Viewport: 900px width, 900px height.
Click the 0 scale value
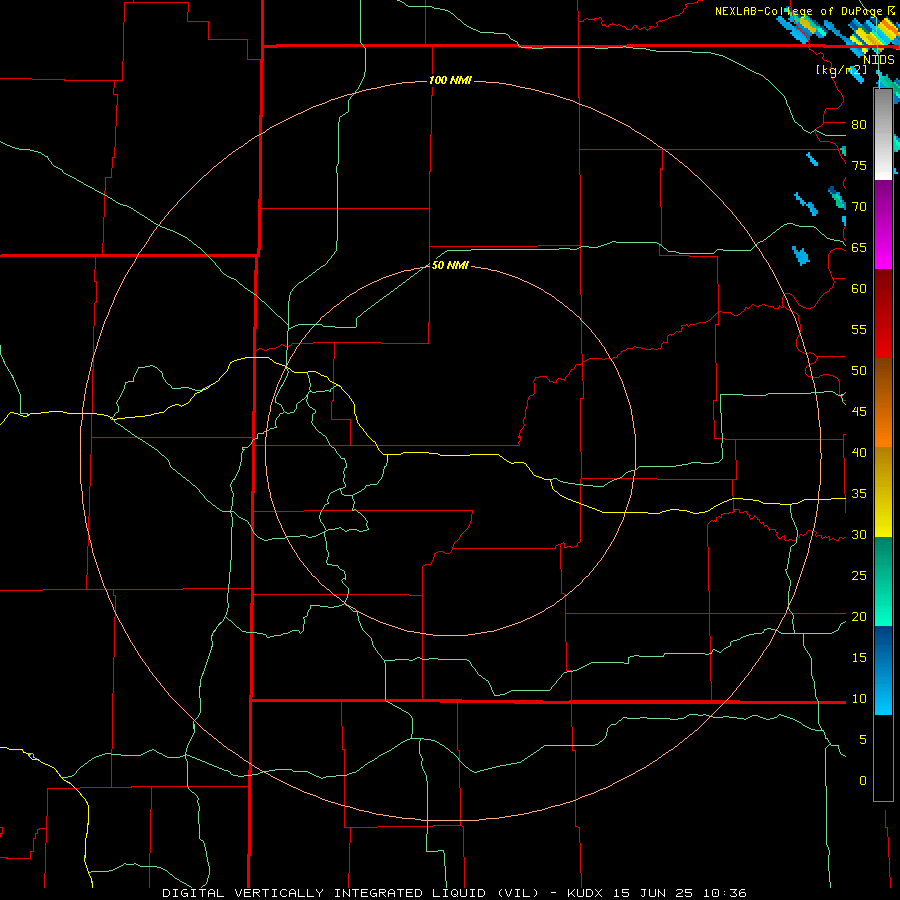point(863,781)
